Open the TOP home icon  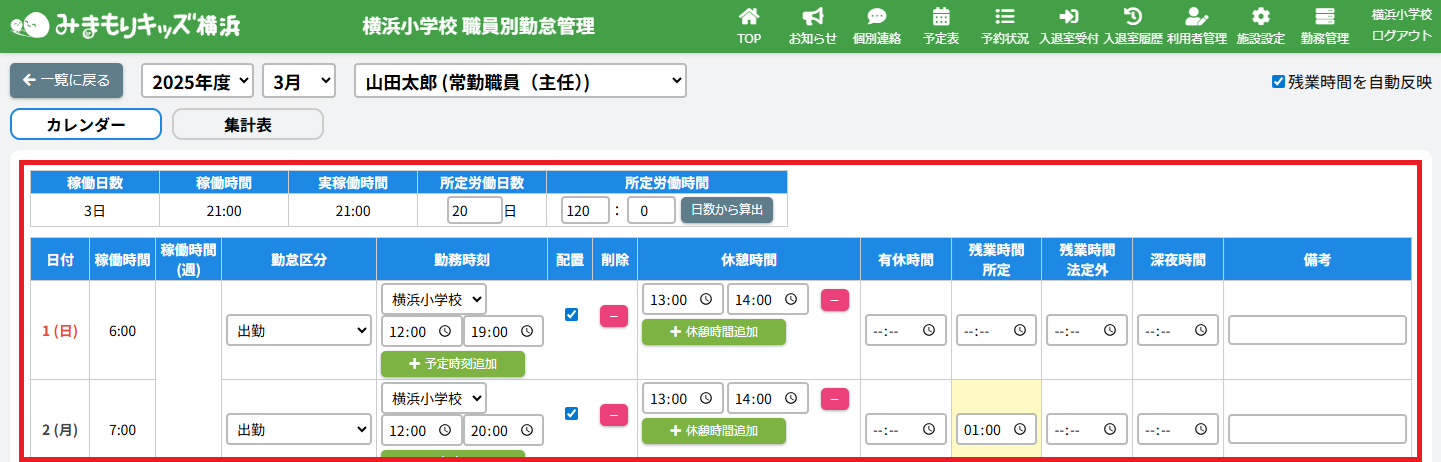tap(748, 17)
